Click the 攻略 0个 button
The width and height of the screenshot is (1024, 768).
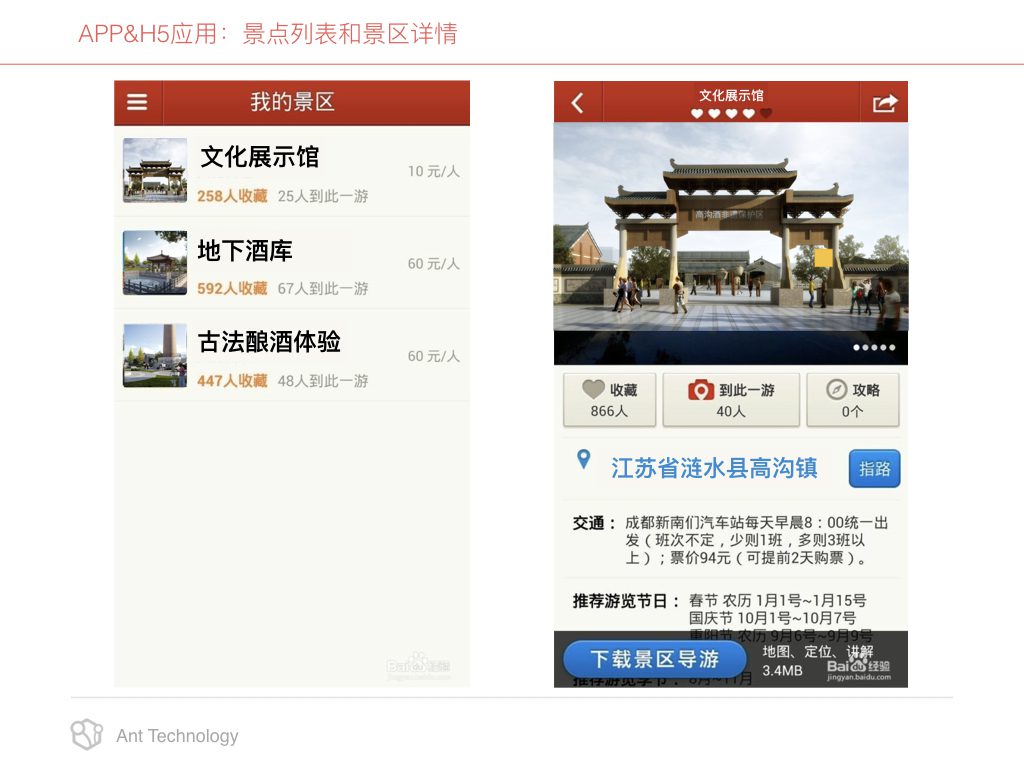click(852, 400)
